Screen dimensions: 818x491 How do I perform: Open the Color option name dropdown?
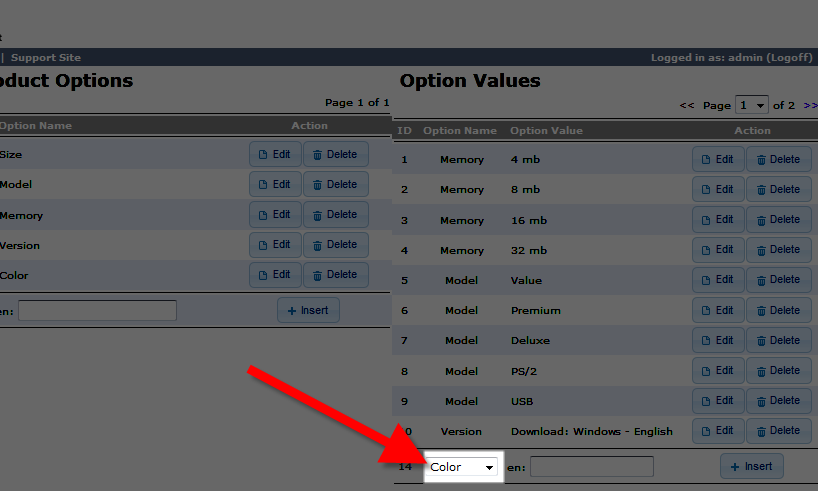click(x=462, y=467)
